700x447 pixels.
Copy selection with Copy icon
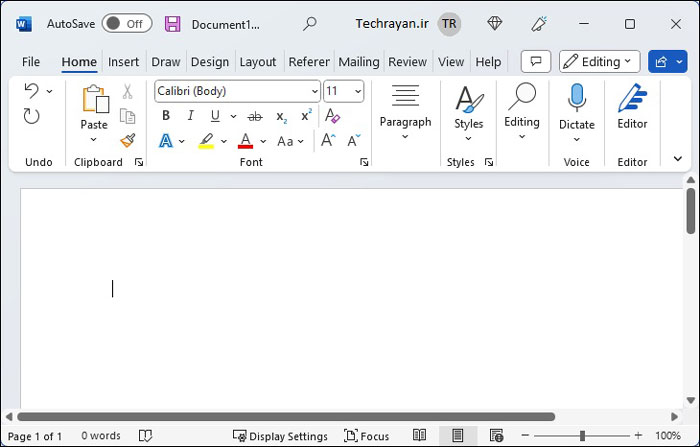[x=128, y=116]
